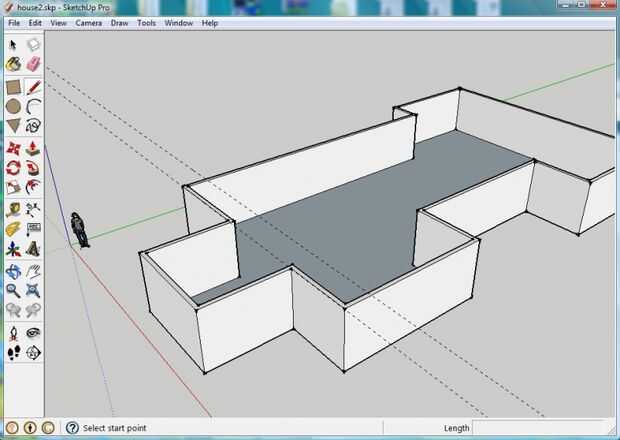620x440 pixels.
Task: Click the 'Select start point' status text
Action: point(115,428)
